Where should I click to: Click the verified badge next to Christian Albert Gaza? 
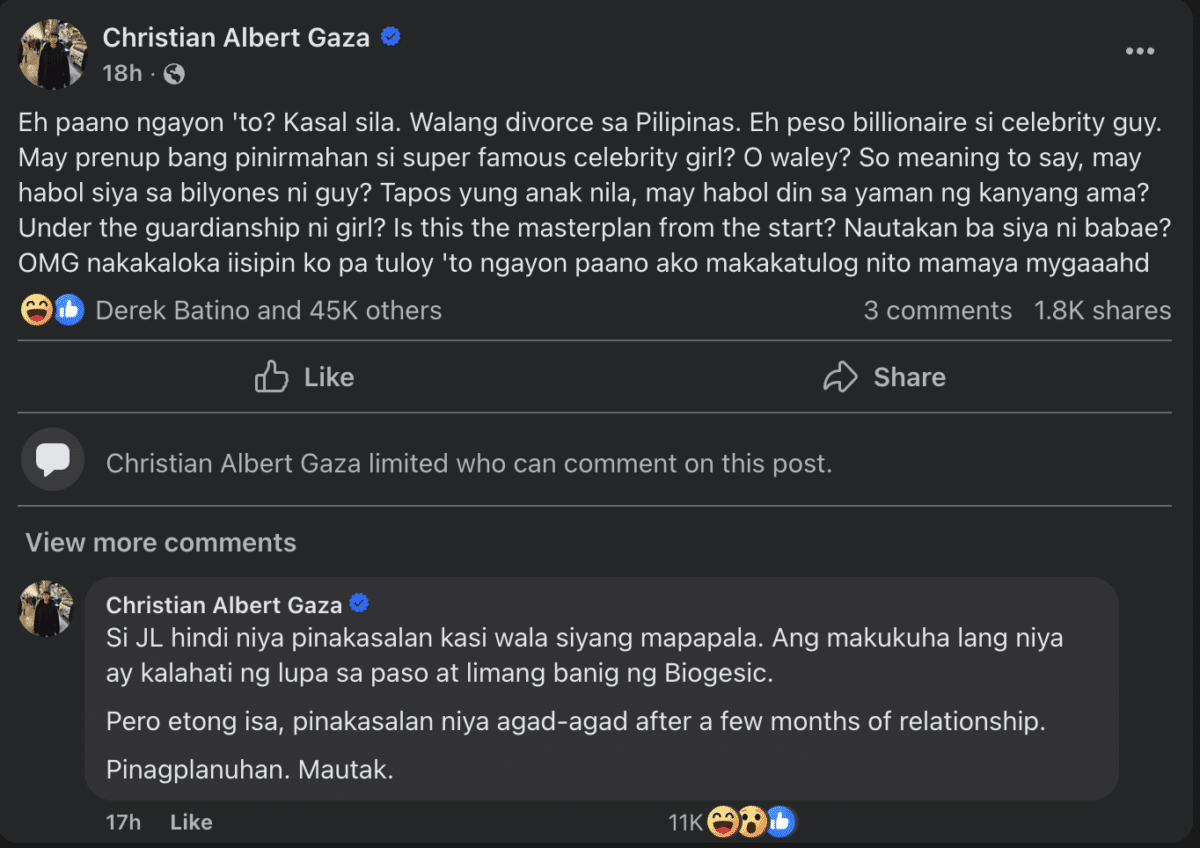[x=390, y=36]
